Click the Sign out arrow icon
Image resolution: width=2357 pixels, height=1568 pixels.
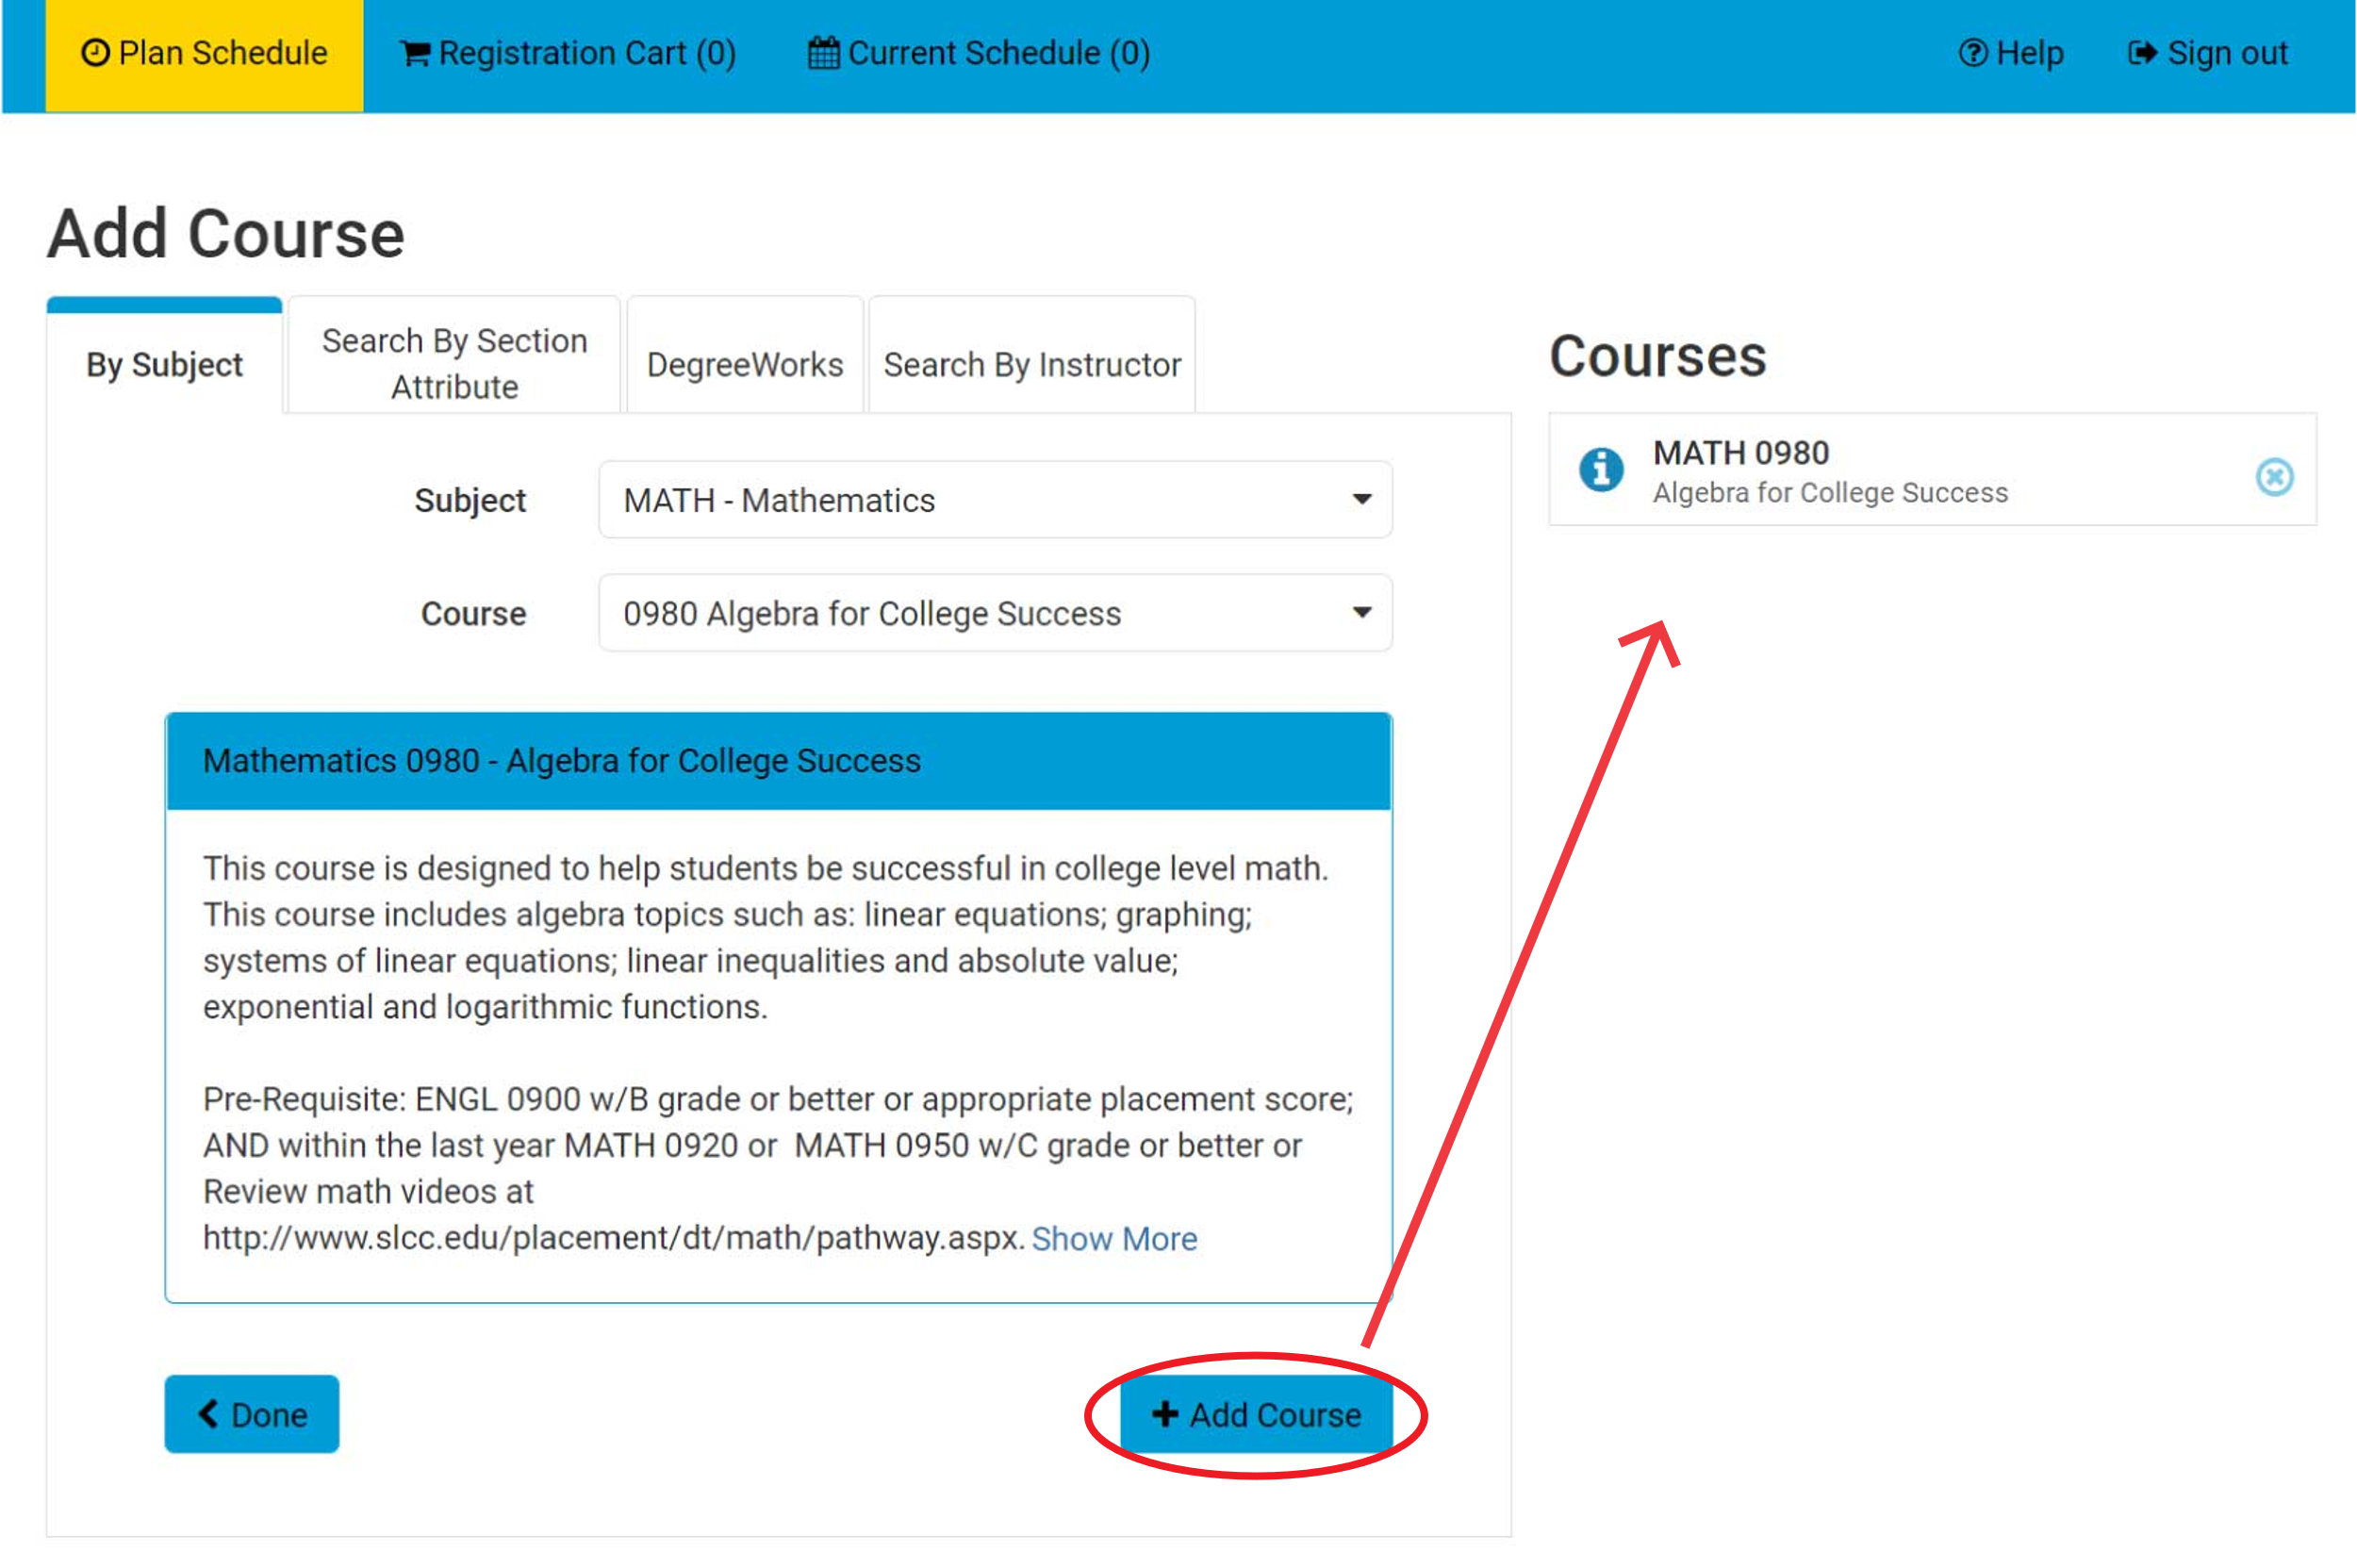[x=2142, y=53]
